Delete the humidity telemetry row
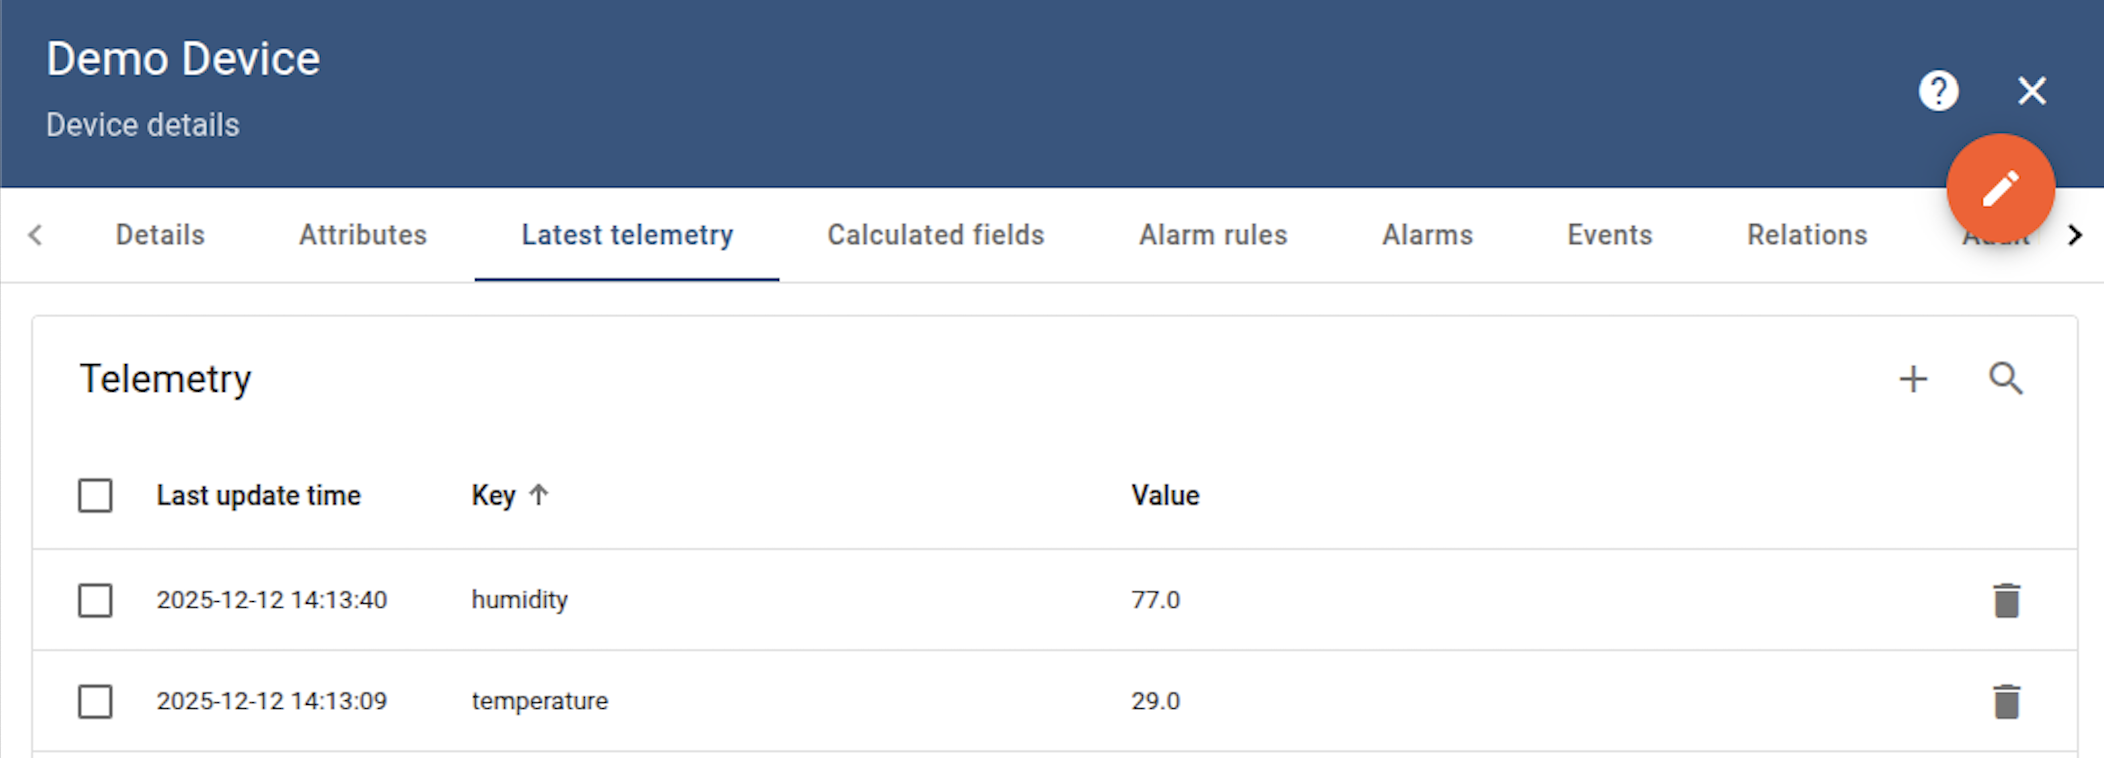The height and width of the screenshot is (758, 2104). [2006, 601]
